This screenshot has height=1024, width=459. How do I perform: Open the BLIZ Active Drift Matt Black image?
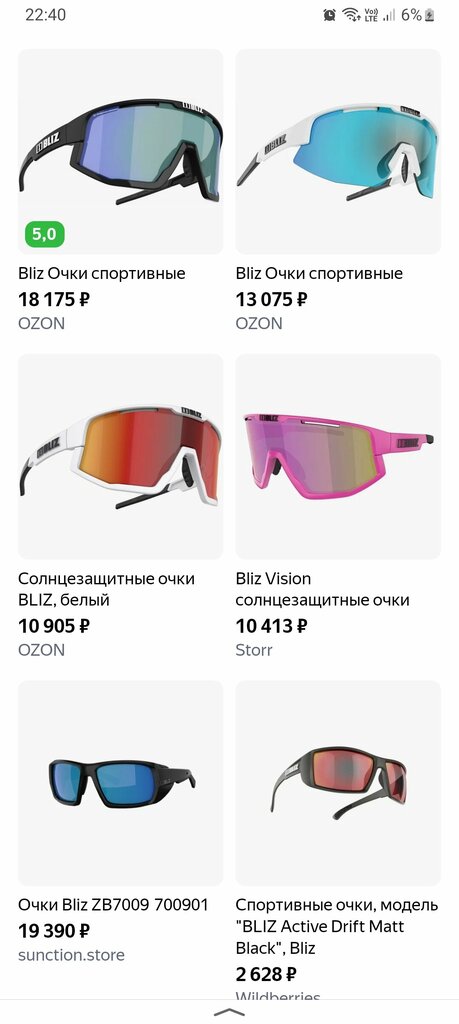[338, 783]
